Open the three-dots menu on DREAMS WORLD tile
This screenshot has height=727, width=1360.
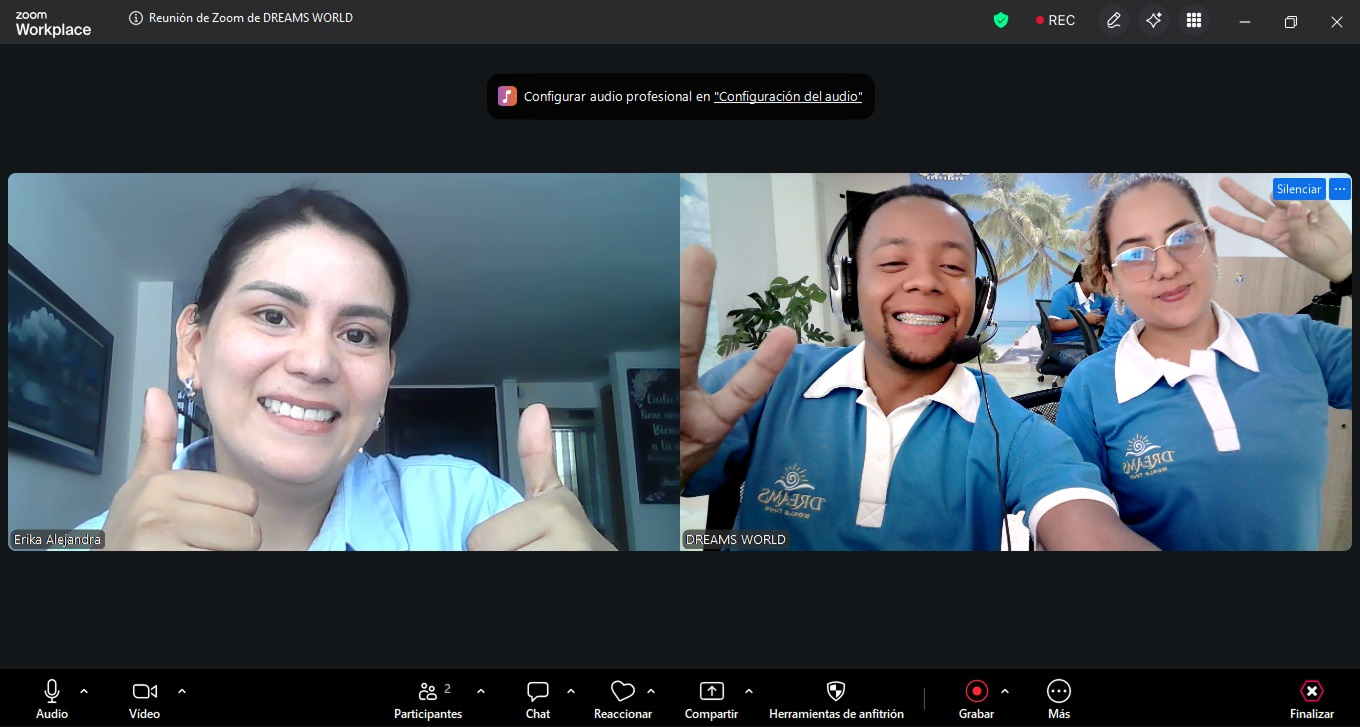(x=1340, y=189)
